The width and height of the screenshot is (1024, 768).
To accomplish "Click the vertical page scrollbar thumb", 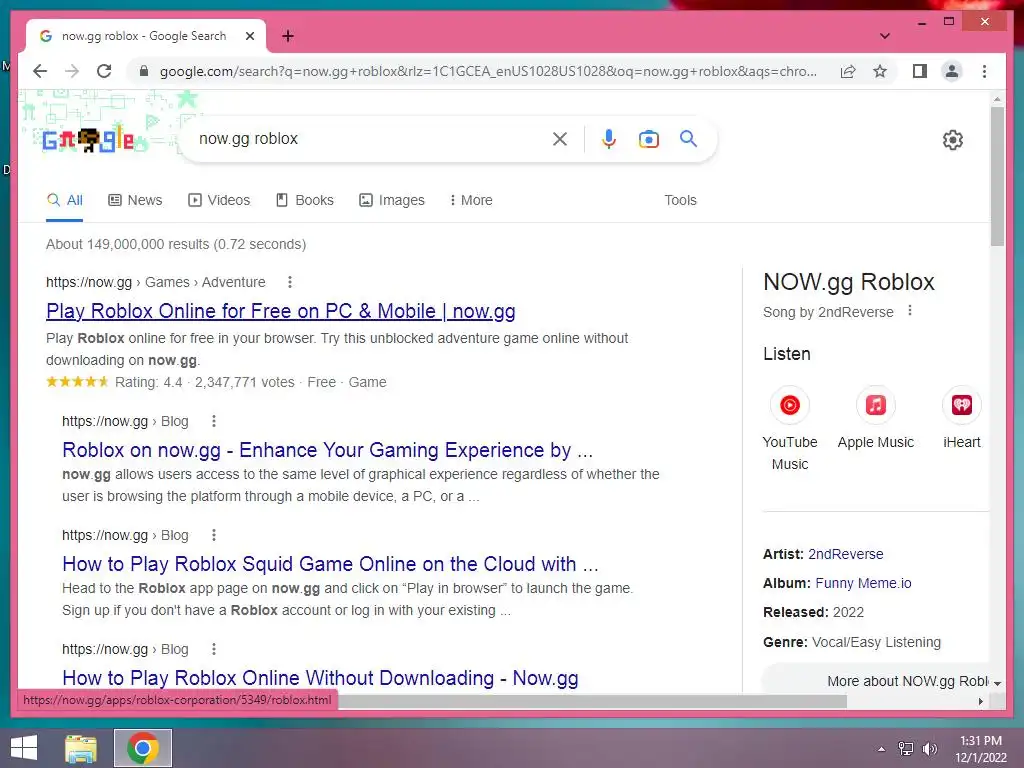I will coord(997,176).
